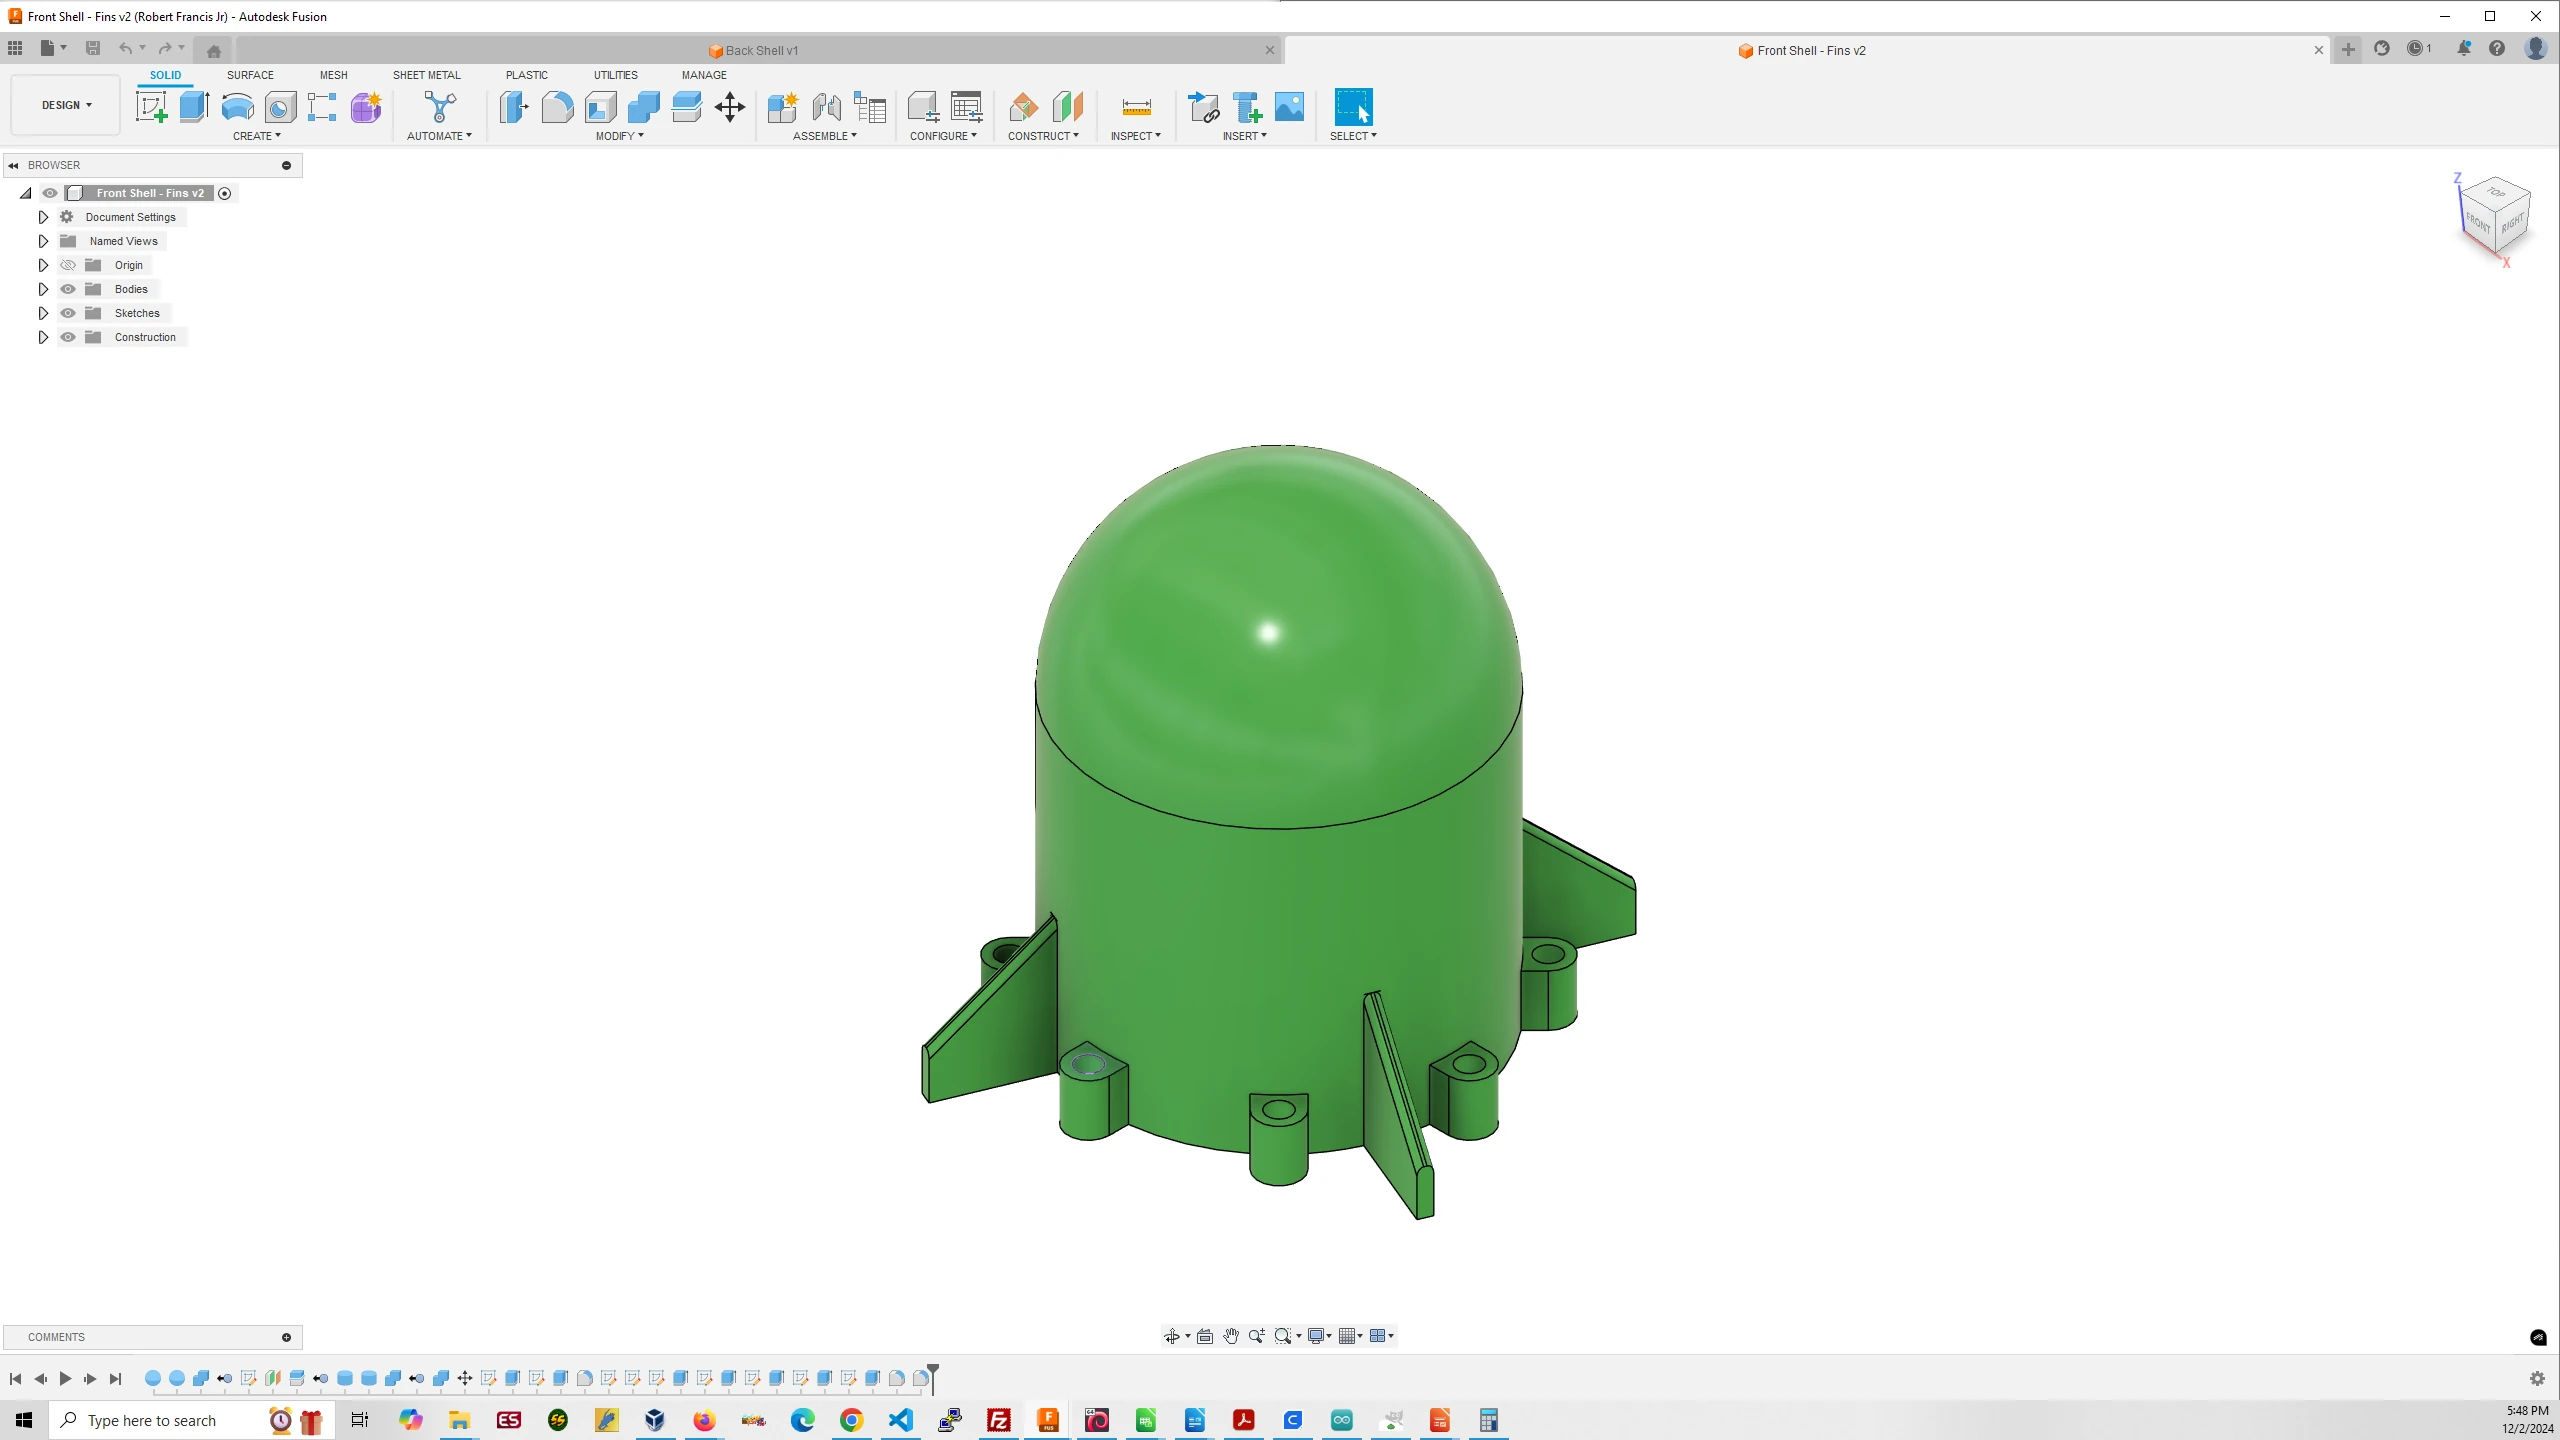Play the timeline
Image resolution: width=2560 pixels, height=1440 pixels.
[x=65, y=1379]
